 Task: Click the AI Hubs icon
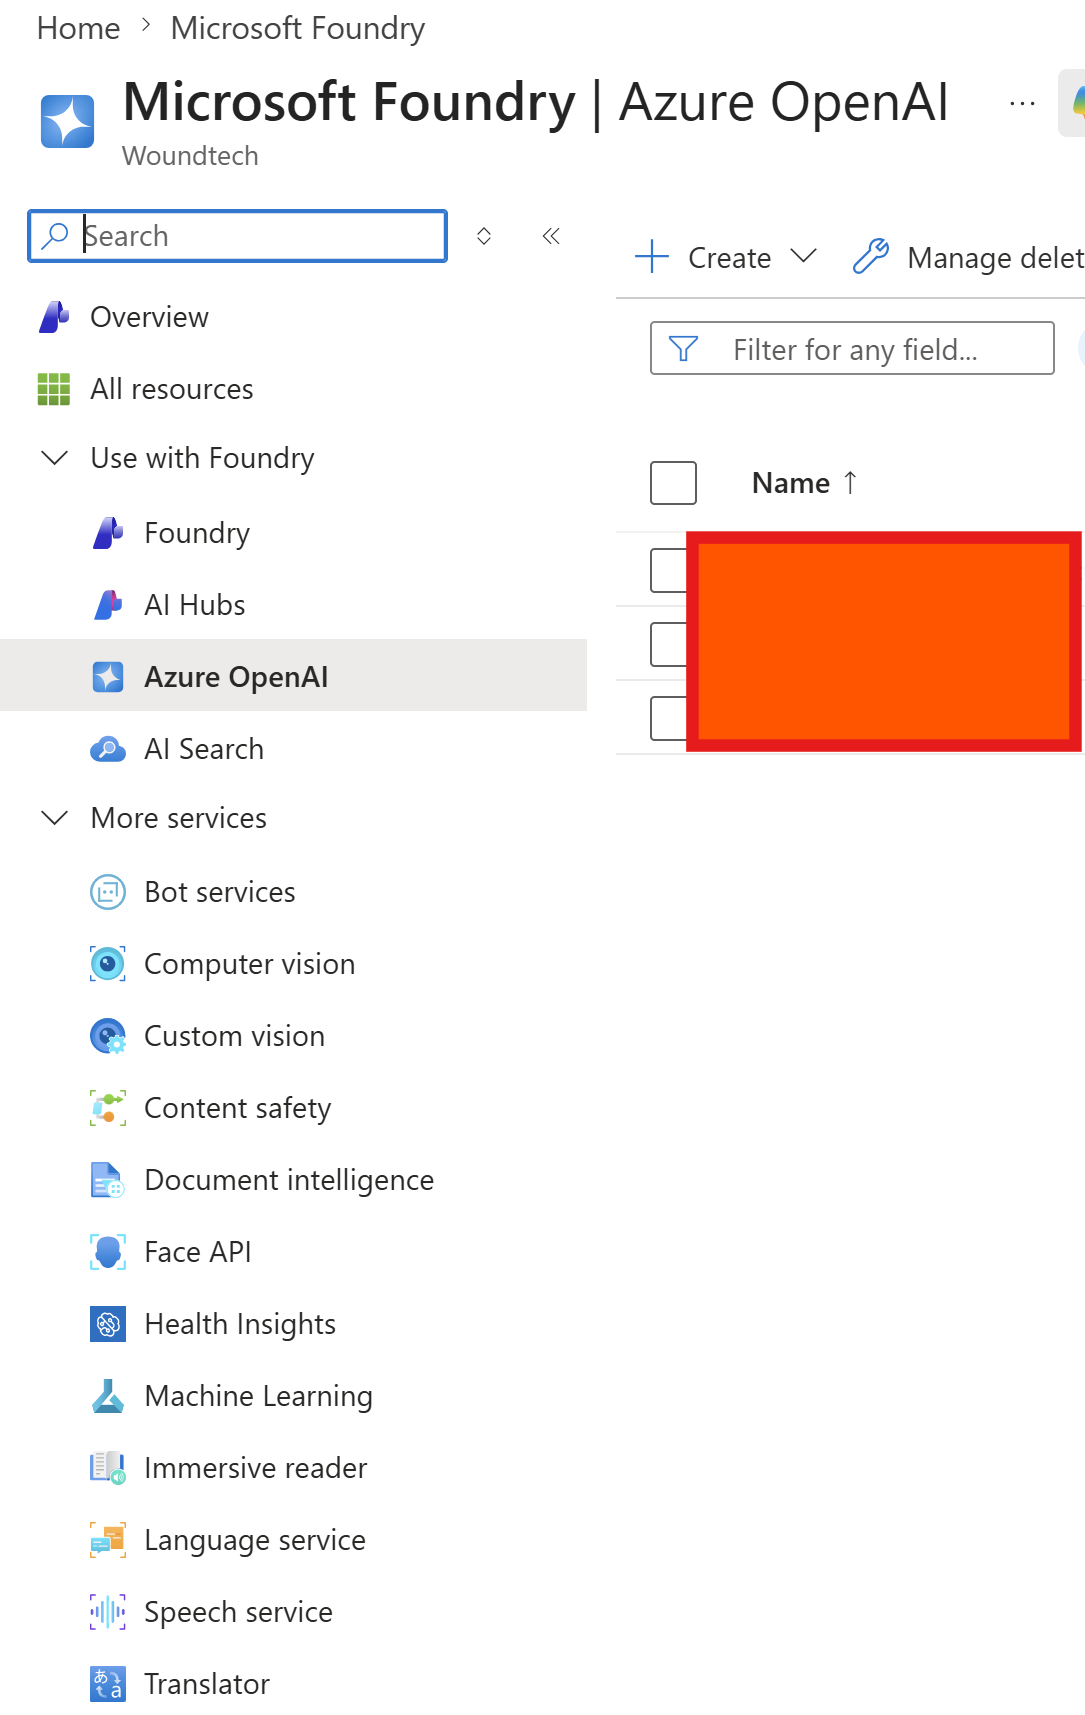pos(108,605)
